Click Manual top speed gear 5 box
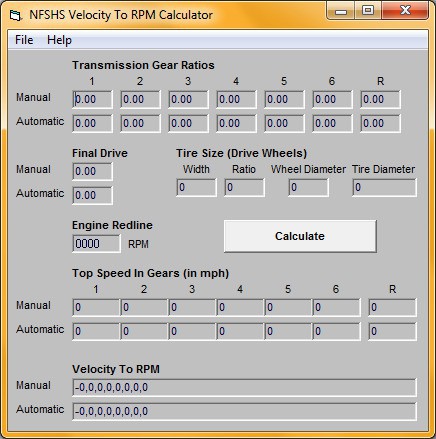Viewport: 436px width, 439px height. (288, 307)
